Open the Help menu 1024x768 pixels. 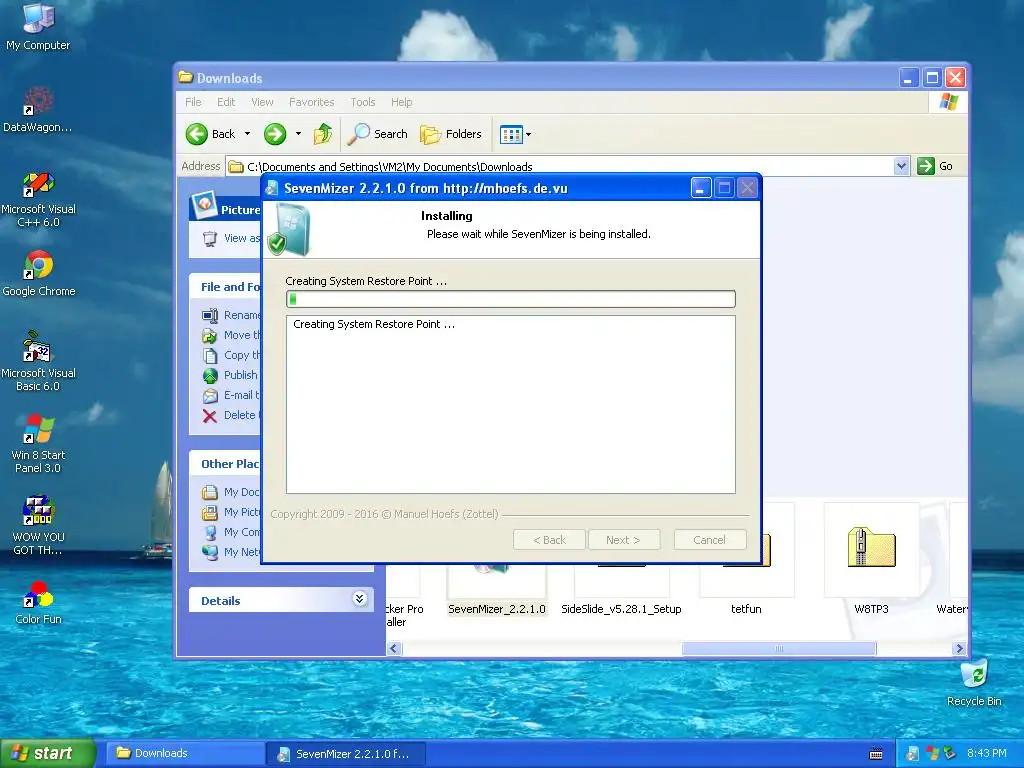402,102
